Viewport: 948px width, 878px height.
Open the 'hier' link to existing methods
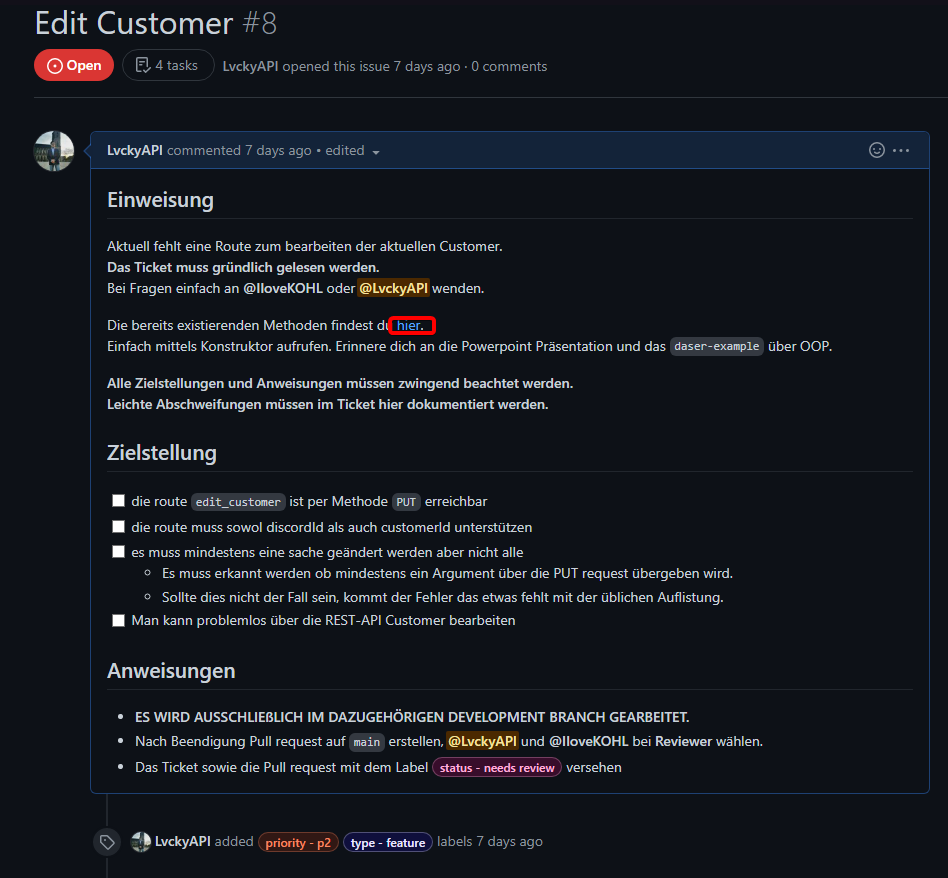coord(409,325)
